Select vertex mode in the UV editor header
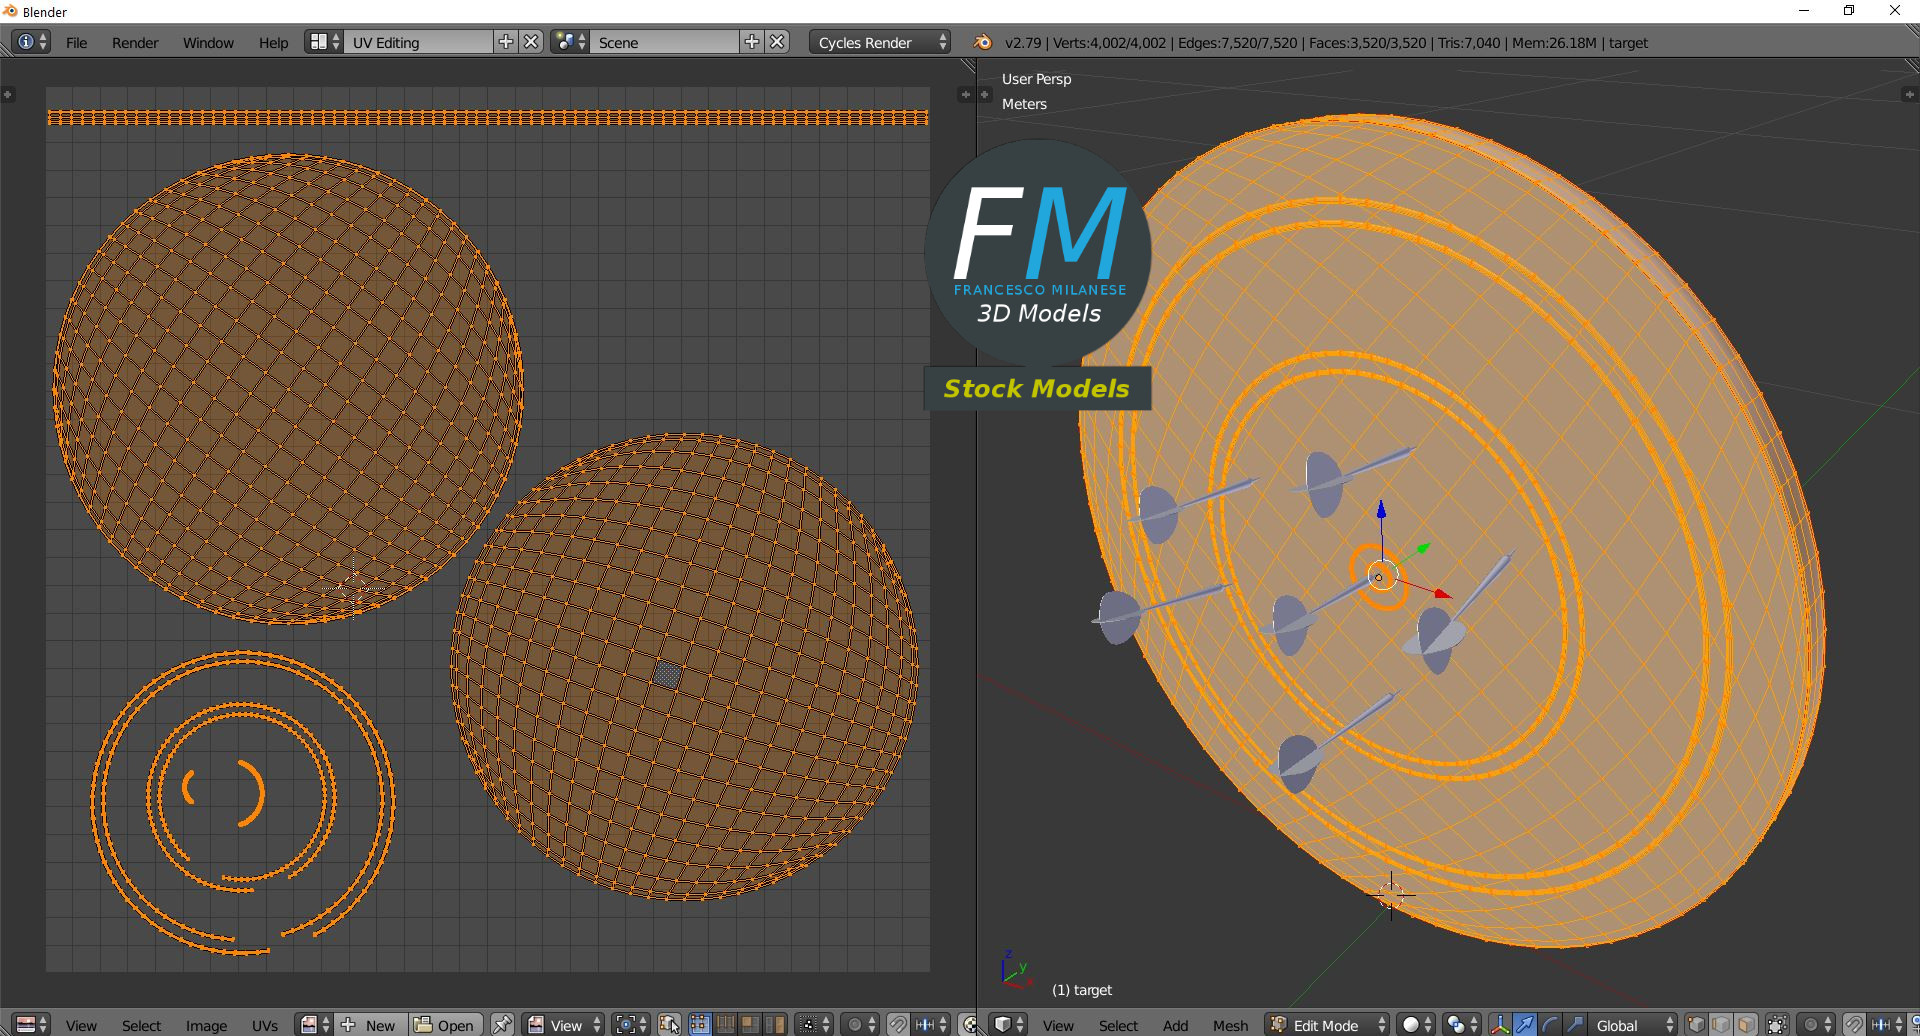 click(699, 1024)
